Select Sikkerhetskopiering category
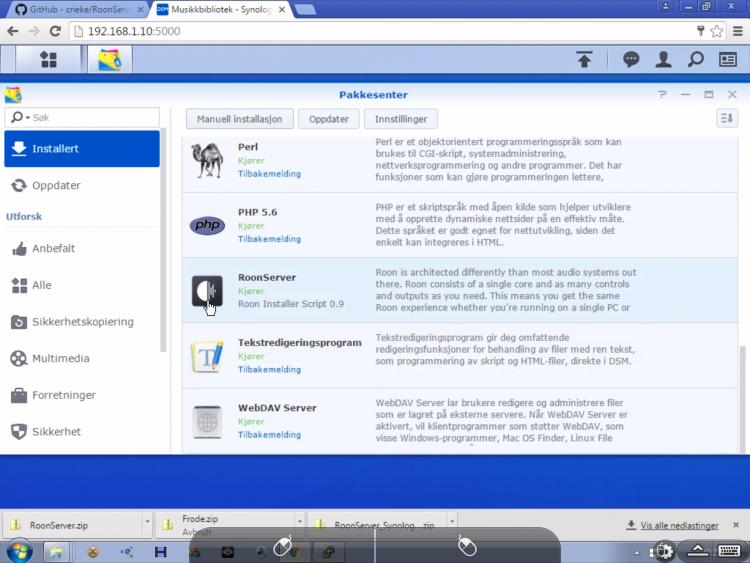The image size is (750, 563). tap(82, 322)
